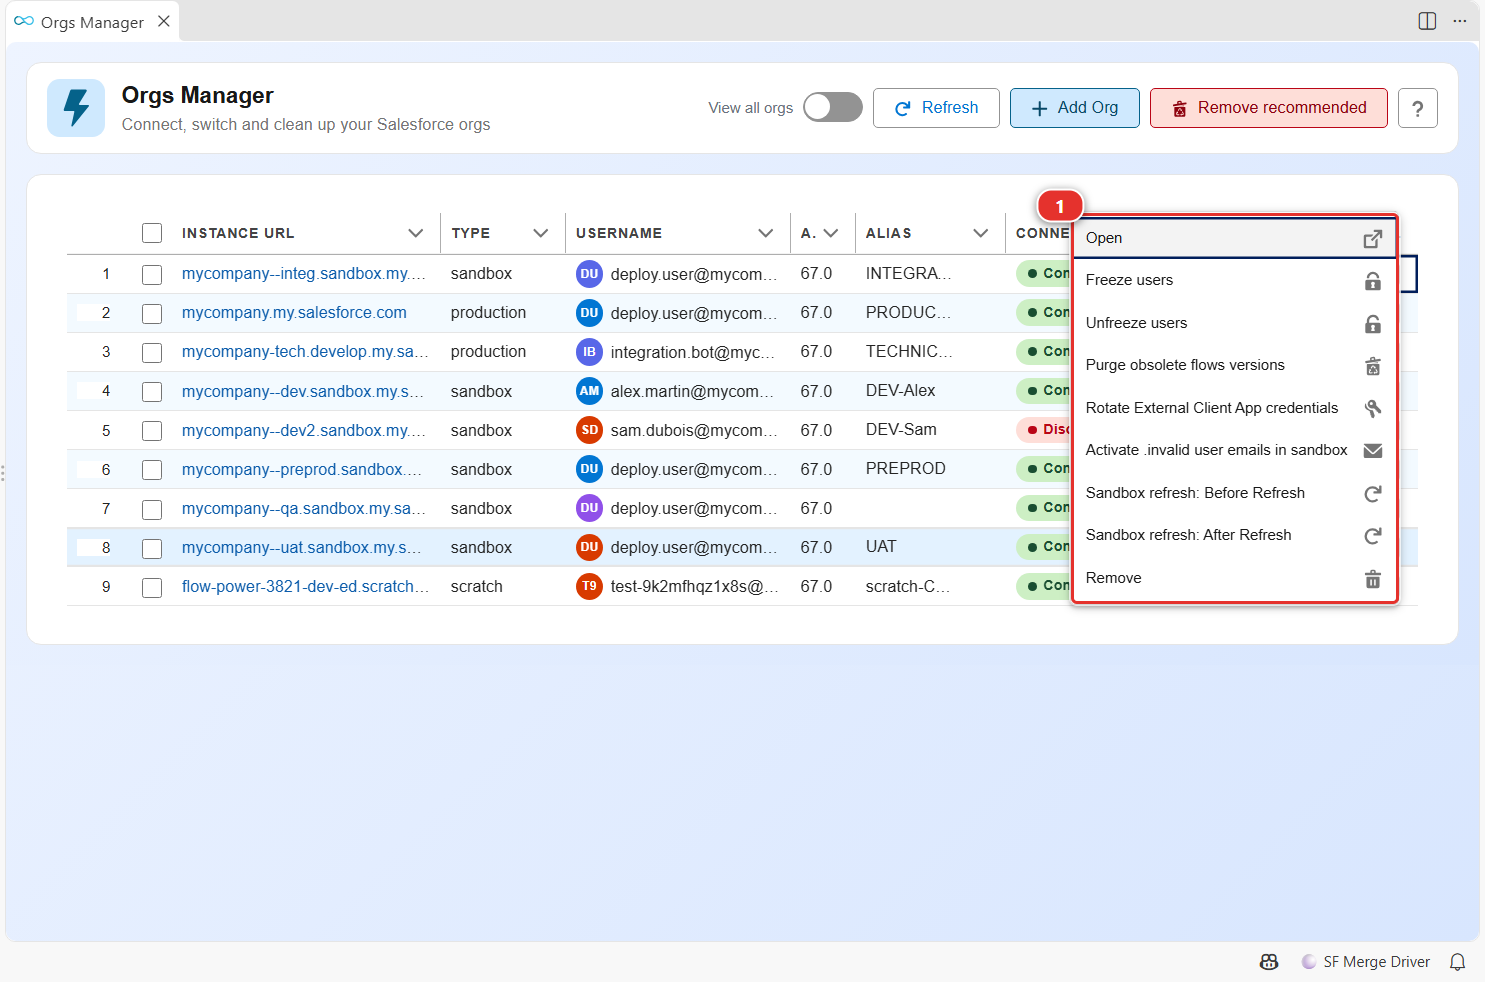
Task: Click the Remove recommended button
Action: point(1269,108)
